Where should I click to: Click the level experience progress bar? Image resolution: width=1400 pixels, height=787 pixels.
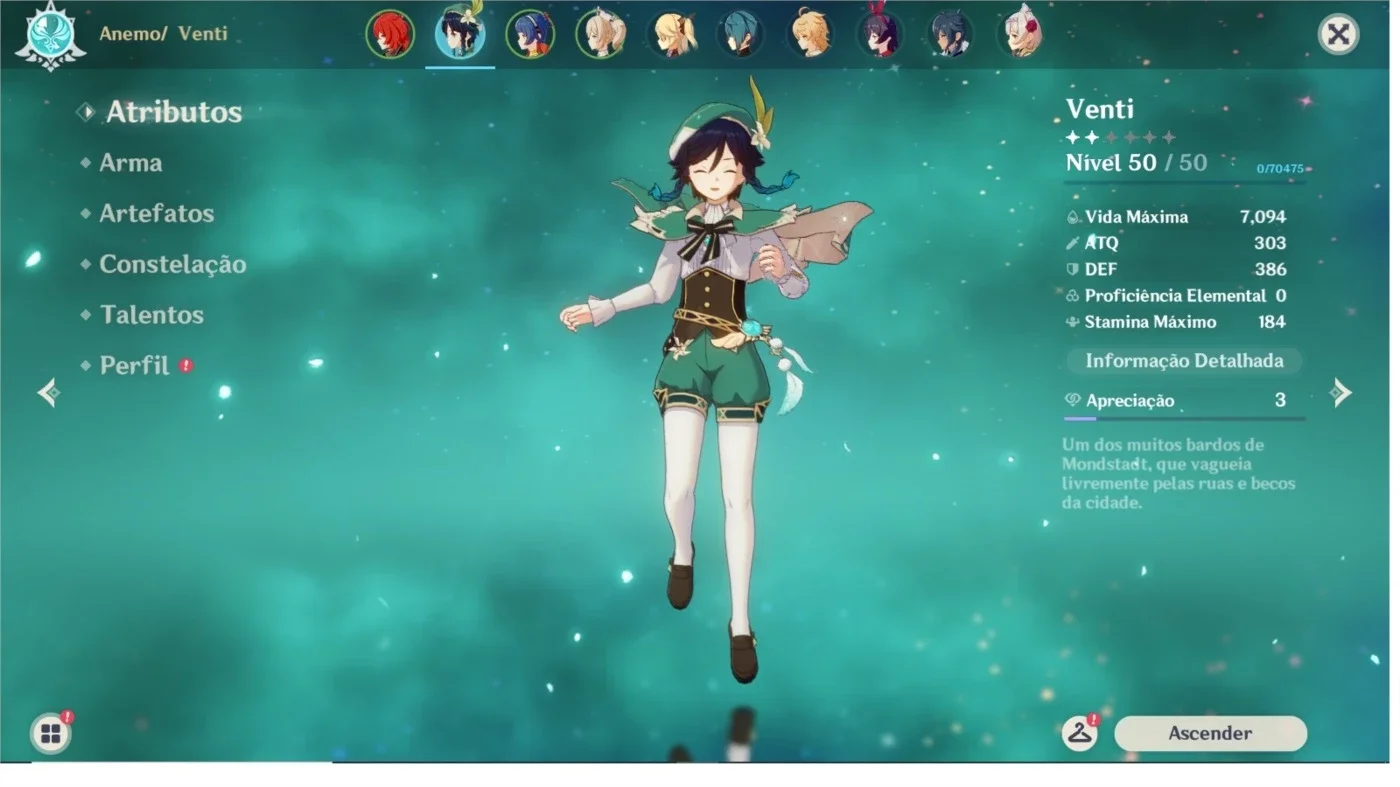click(x=1184, y=182)
